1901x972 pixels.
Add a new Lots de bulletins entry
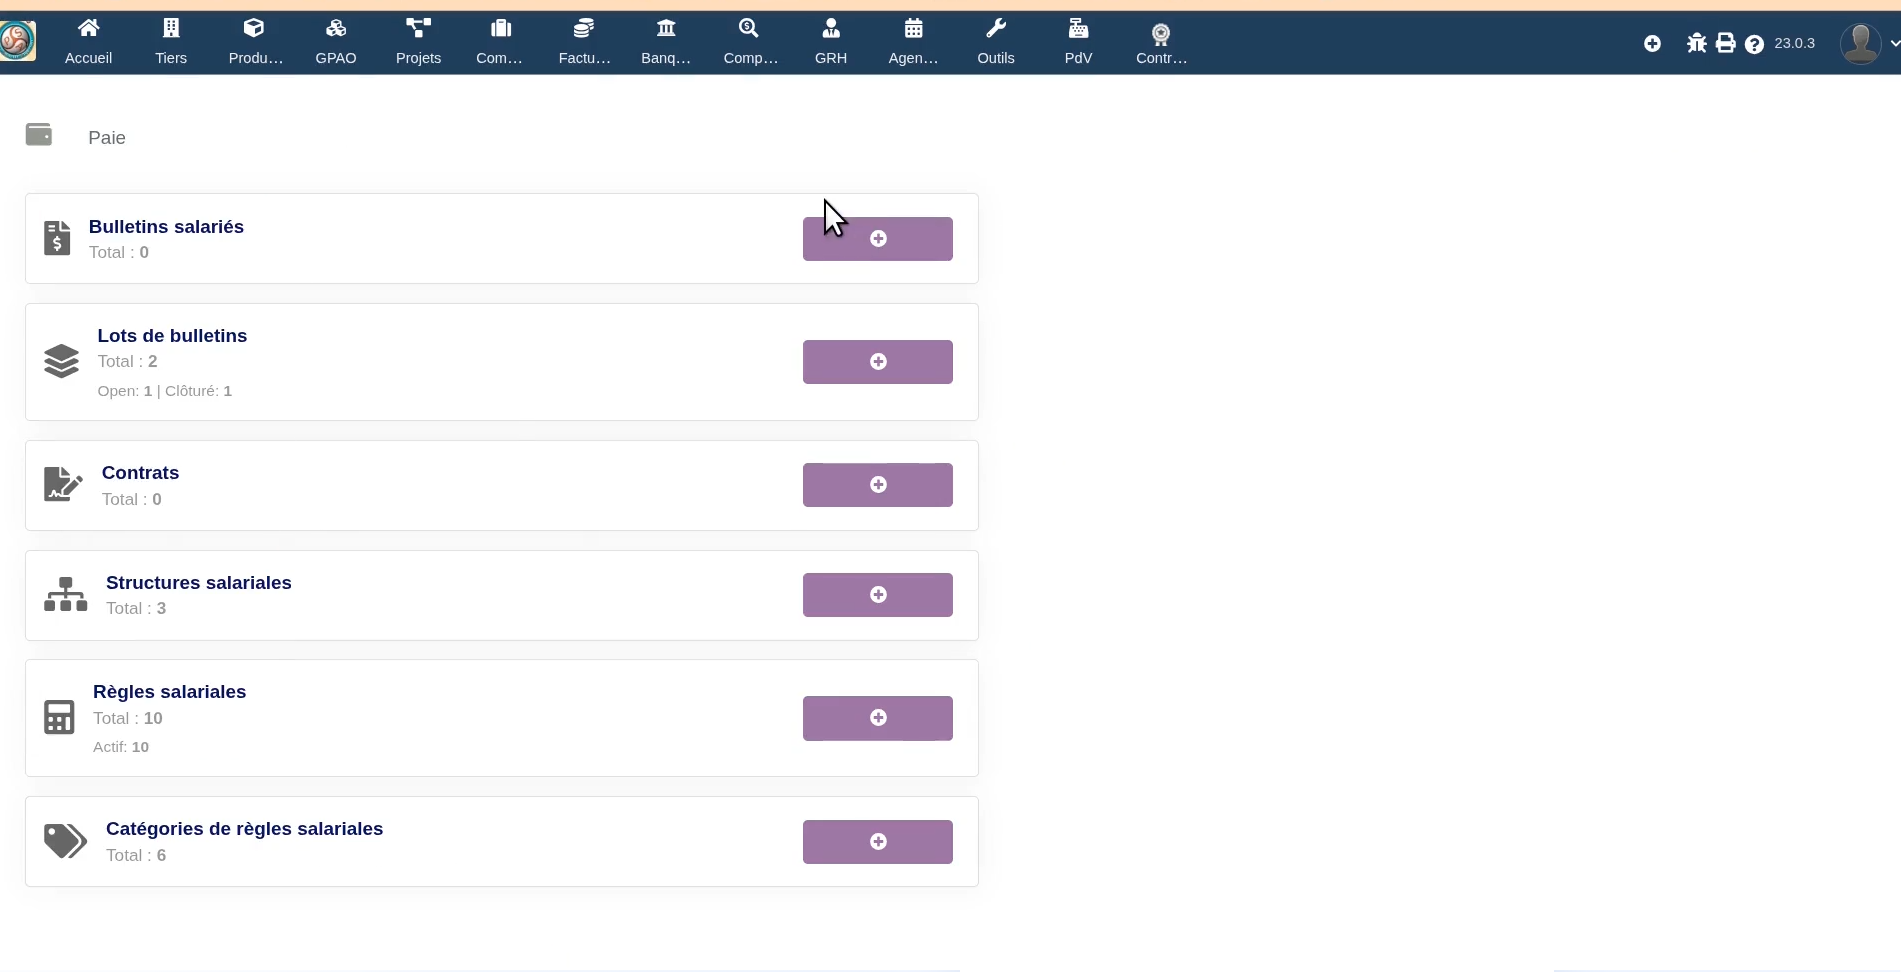(878, 362)
